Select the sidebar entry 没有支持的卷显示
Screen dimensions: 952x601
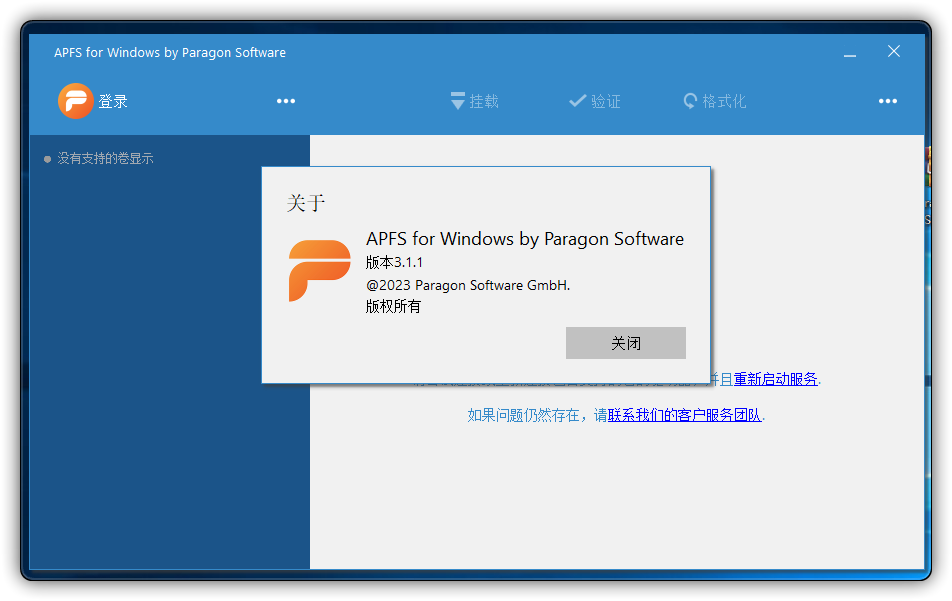[x=105, y=158]
